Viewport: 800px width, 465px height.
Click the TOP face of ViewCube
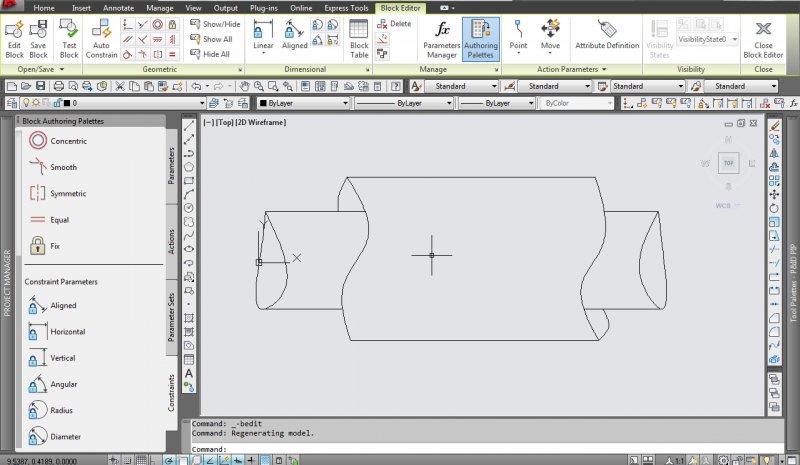tap(729, 163)
